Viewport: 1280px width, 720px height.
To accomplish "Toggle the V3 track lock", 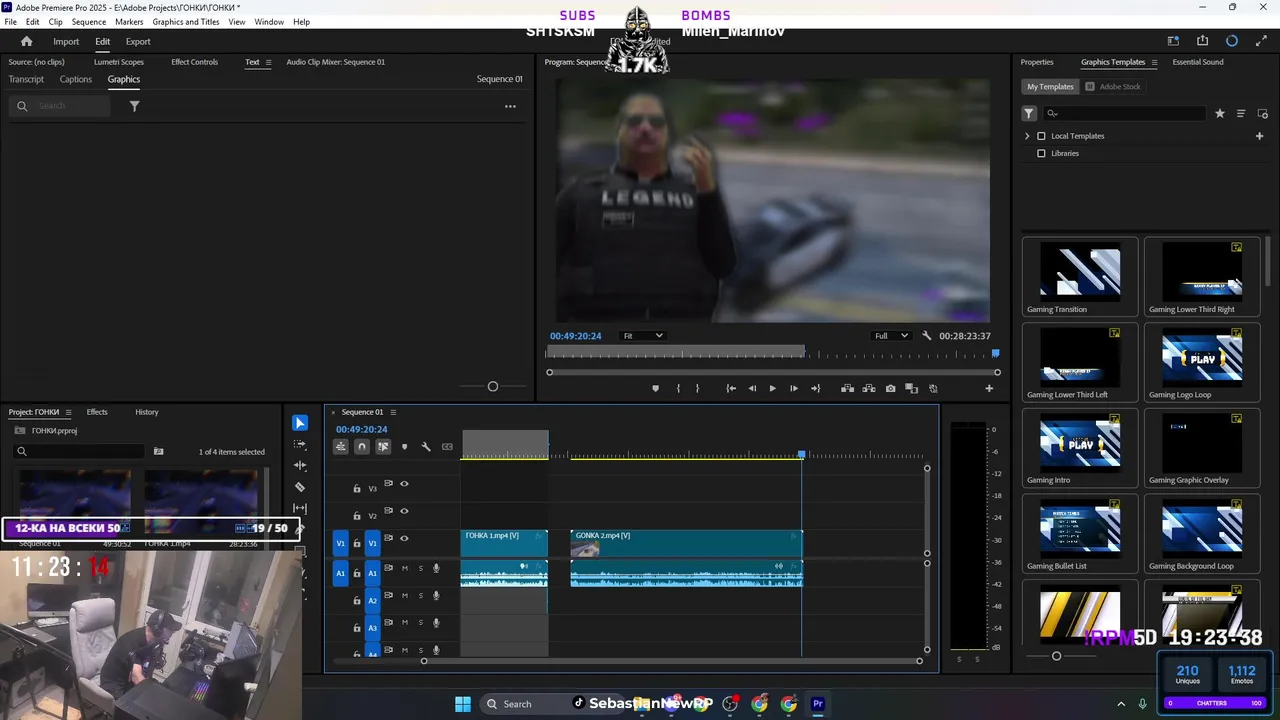I will [357, 489].
